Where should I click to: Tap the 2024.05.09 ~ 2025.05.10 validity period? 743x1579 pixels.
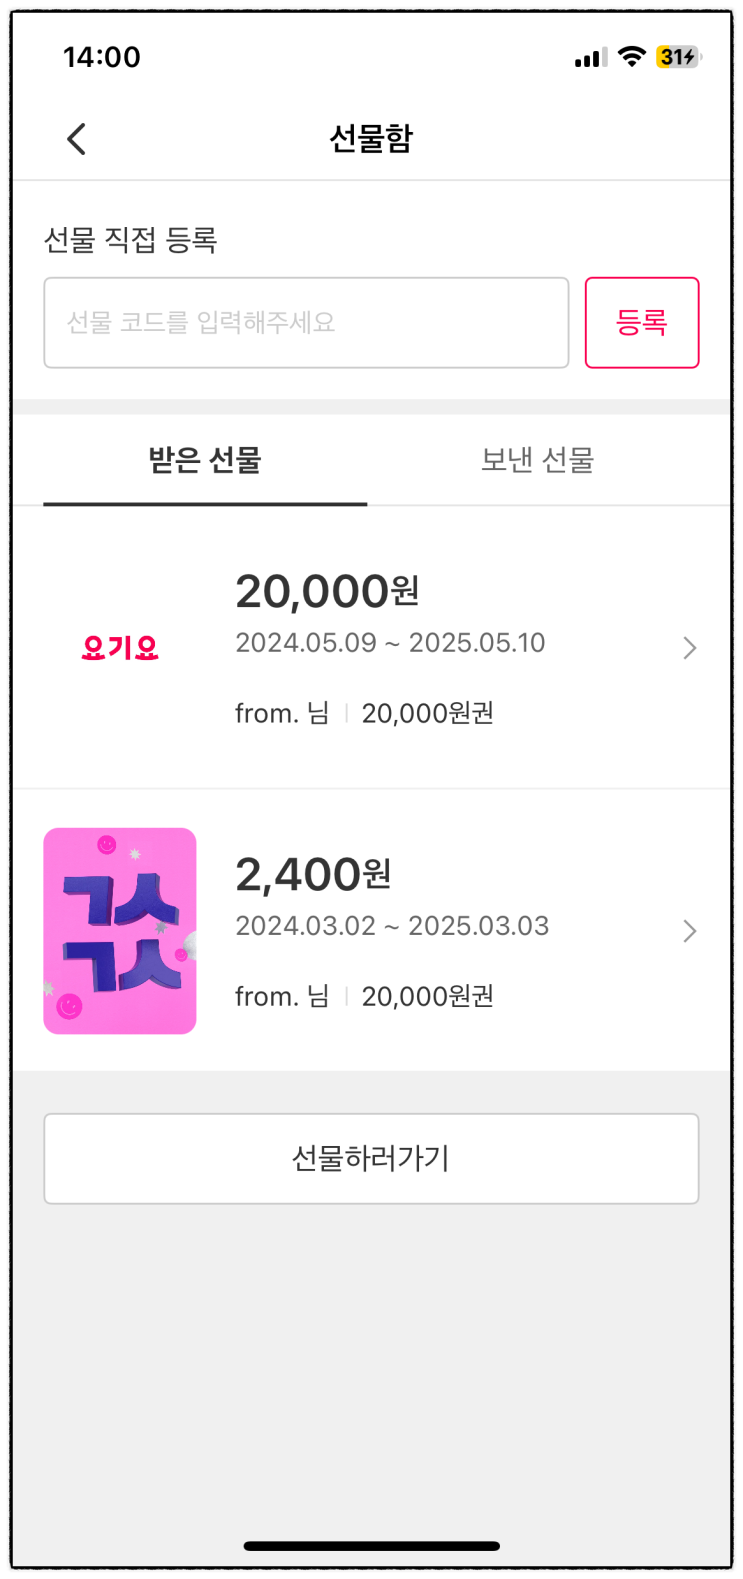pos(390,642)
